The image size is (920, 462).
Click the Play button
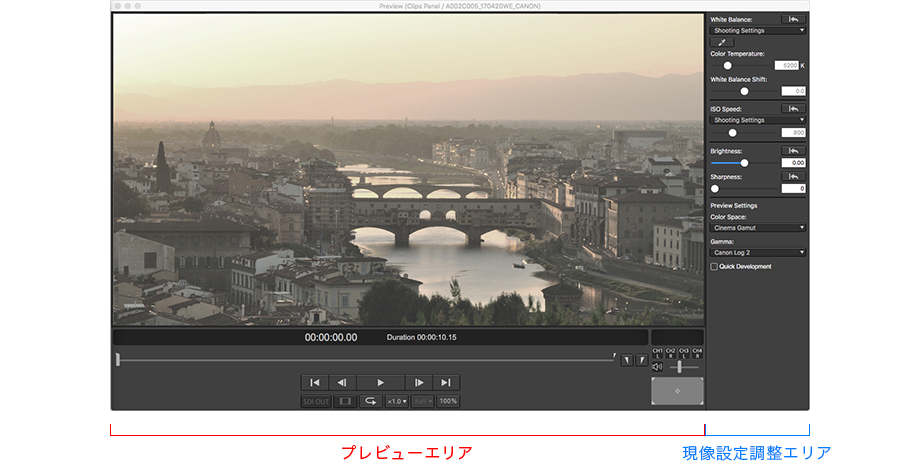coord(380,382)
